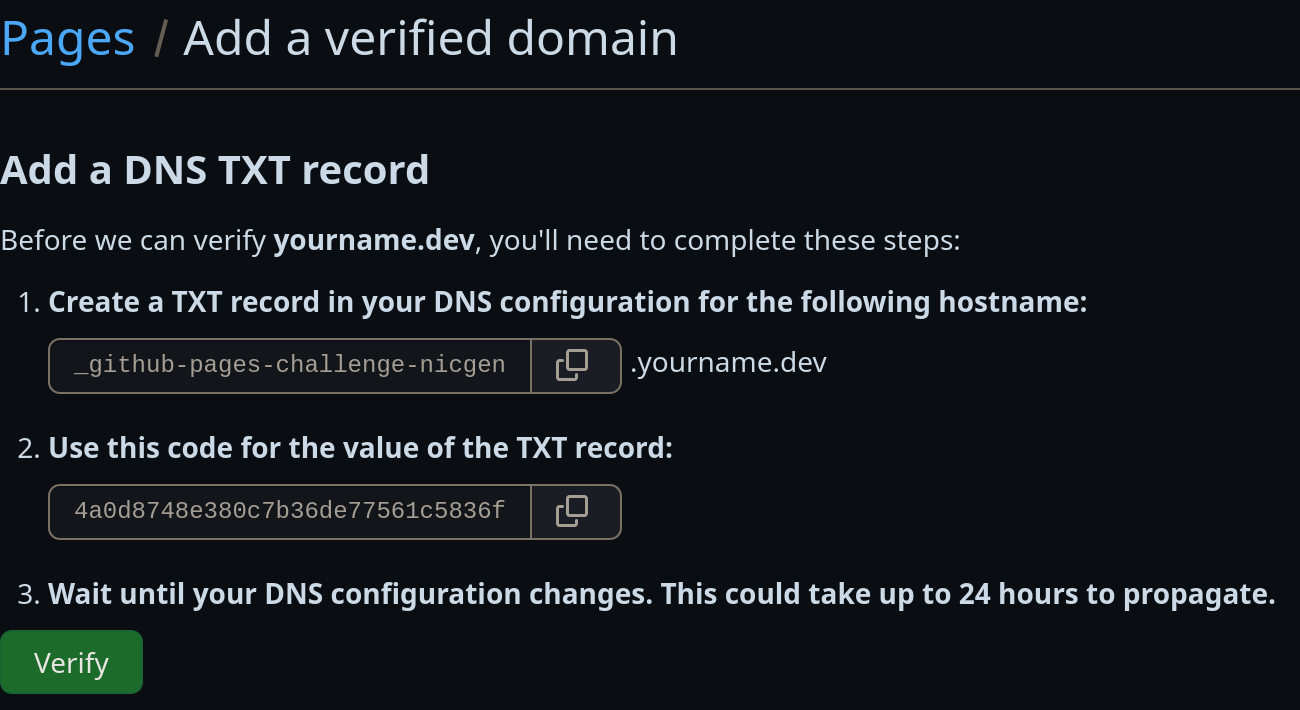Viewport: 1300px width, 710px height.
Task: Click the Add a DNS TXT record heading
Action: point(215,169)
